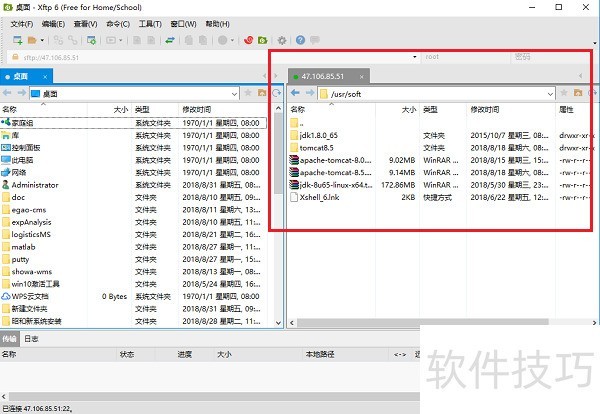Screen dimensions: 600x414
Task: Click the swap-arrows transfer icon in toolbar
Action: tap(170, 40)
